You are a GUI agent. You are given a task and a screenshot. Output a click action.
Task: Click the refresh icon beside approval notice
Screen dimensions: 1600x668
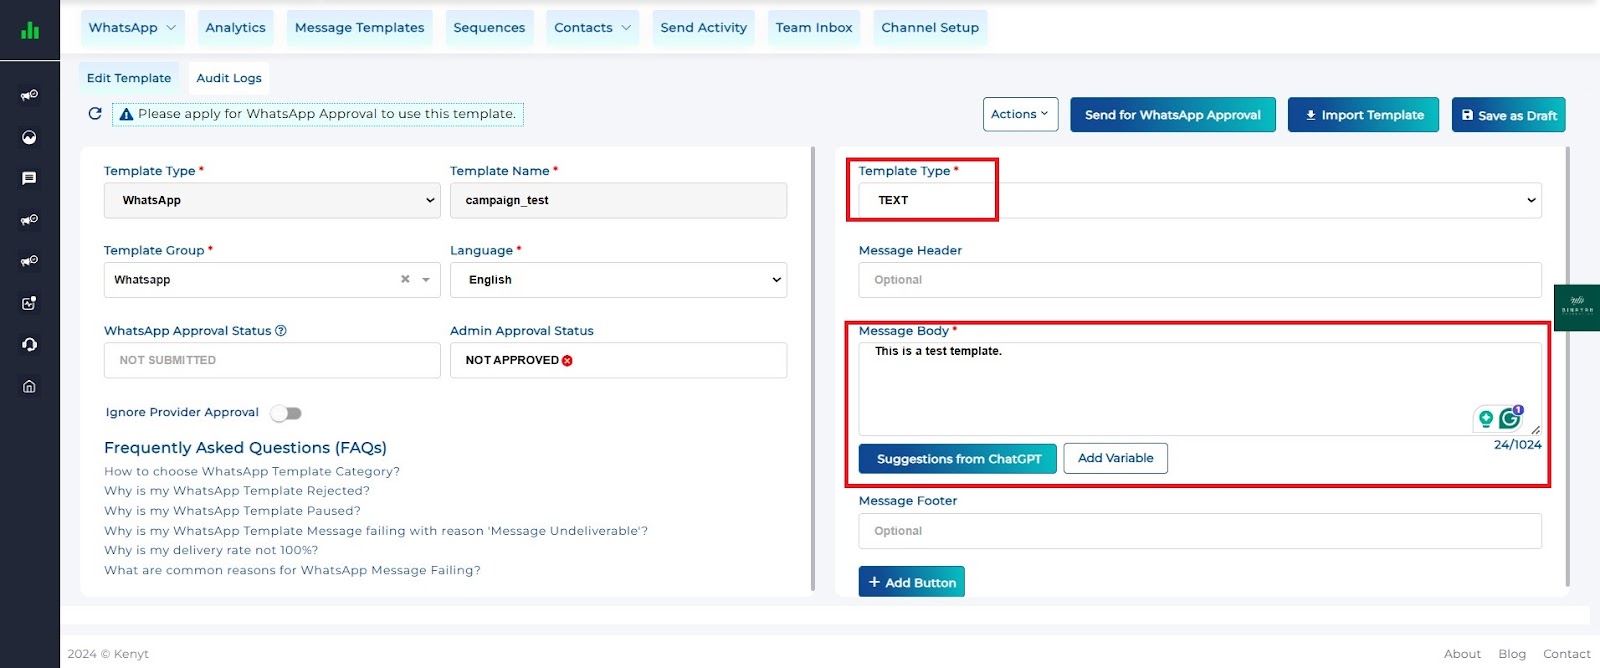pyautogui.click(x=95, y=114)
